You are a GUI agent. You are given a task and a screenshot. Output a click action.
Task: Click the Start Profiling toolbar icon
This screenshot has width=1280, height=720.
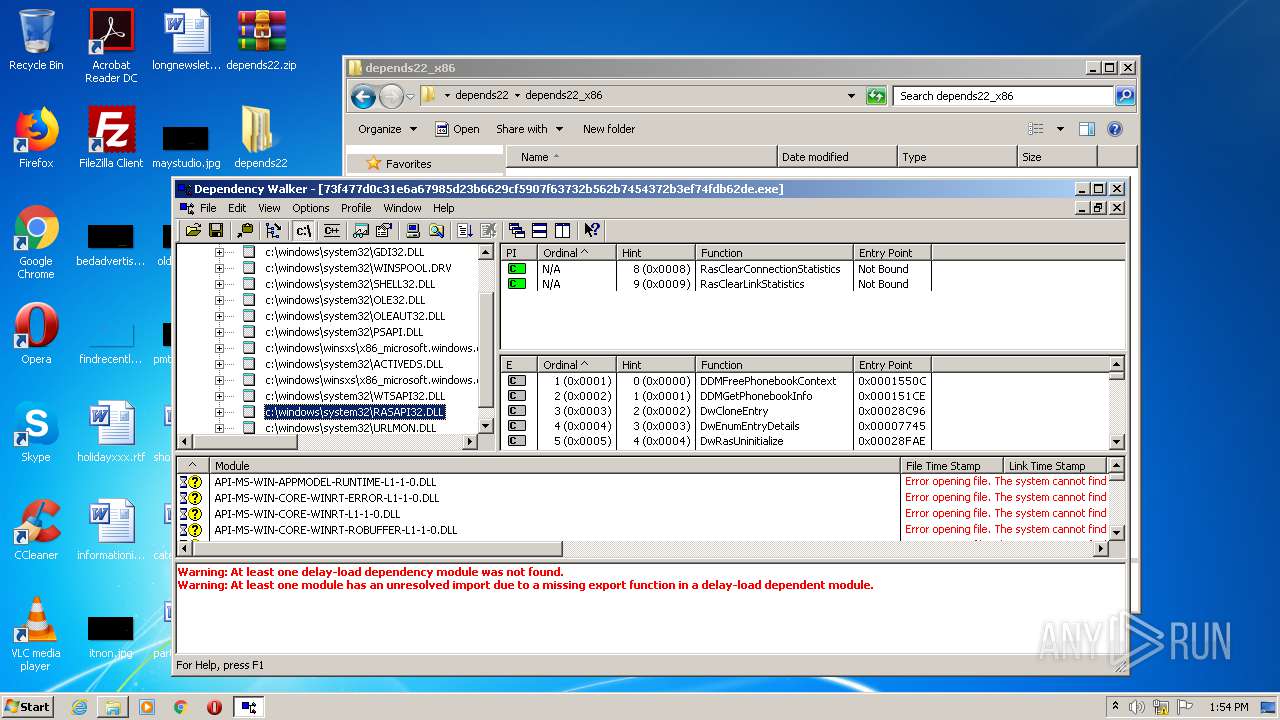point(465,230)
